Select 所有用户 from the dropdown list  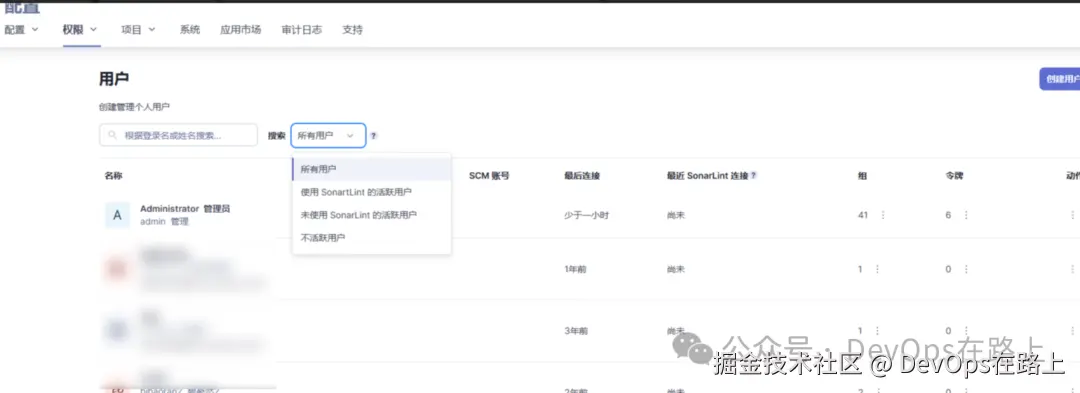click(x=371, y=169)
